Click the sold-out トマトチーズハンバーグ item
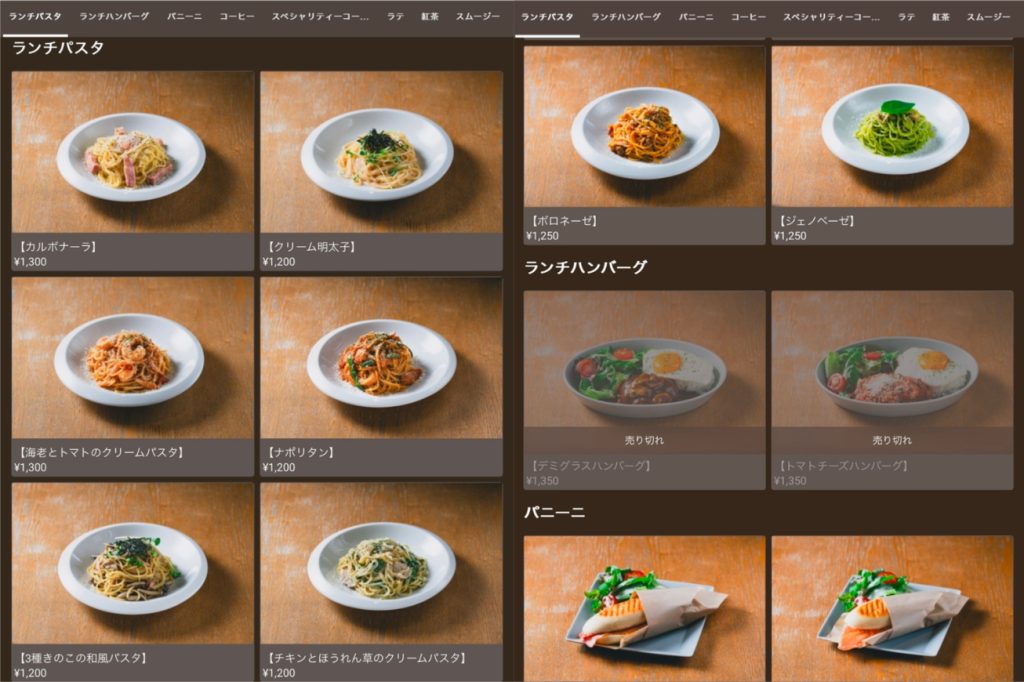Image resolution: width=1024 pixels, height=682 pixels. pyautogui.click(x=892, y=390)
